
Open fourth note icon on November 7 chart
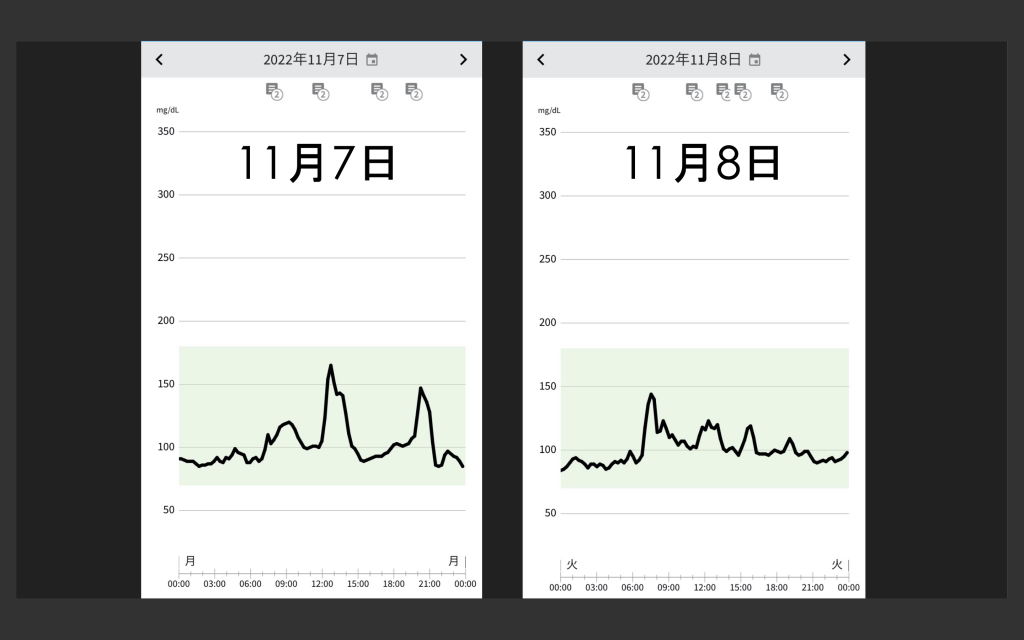tap(414, 91)
